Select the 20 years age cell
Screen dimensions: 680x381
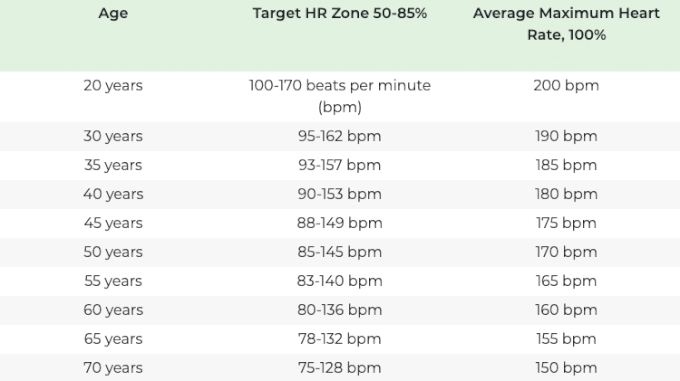[x=113, y=85]
